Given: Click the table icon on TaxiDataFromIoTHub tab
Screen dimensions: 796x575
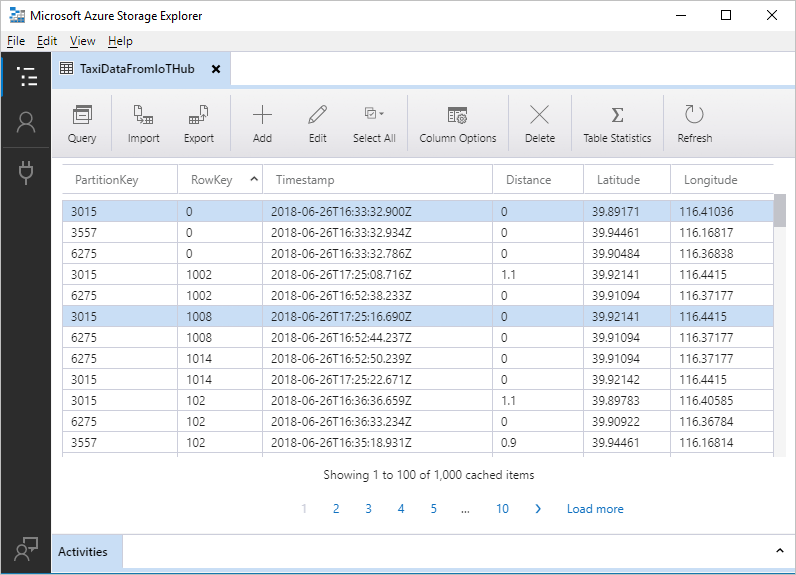Looking at the screenshot, I should tap(67, 68).
